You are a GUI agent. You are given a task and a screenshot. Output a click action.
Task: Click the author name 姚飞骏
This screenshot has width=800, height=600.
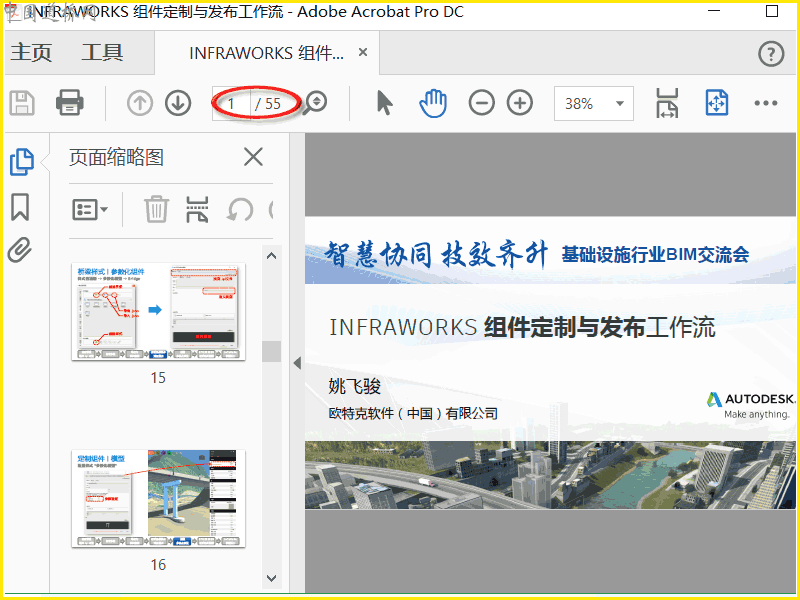click(355, 386)
